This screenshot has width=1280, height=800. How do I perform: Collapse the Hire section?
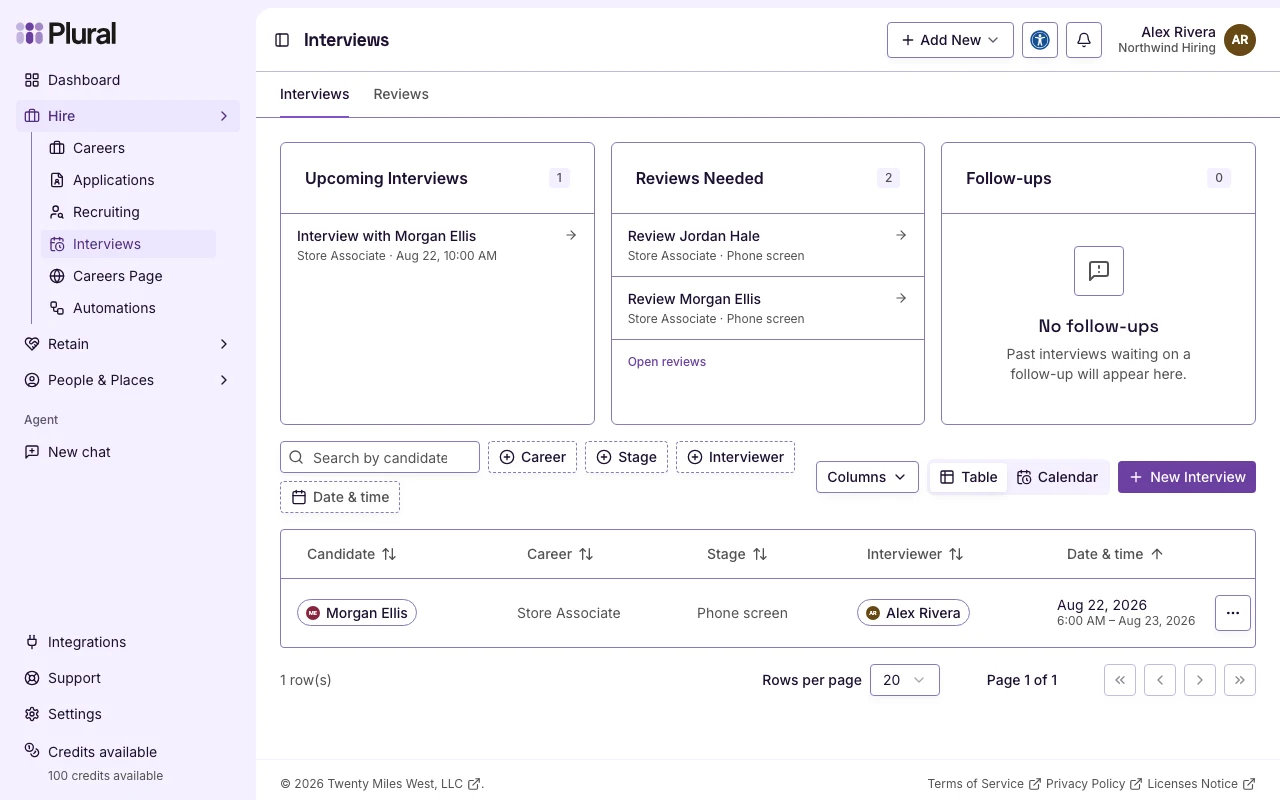click(x=128, y=116)
